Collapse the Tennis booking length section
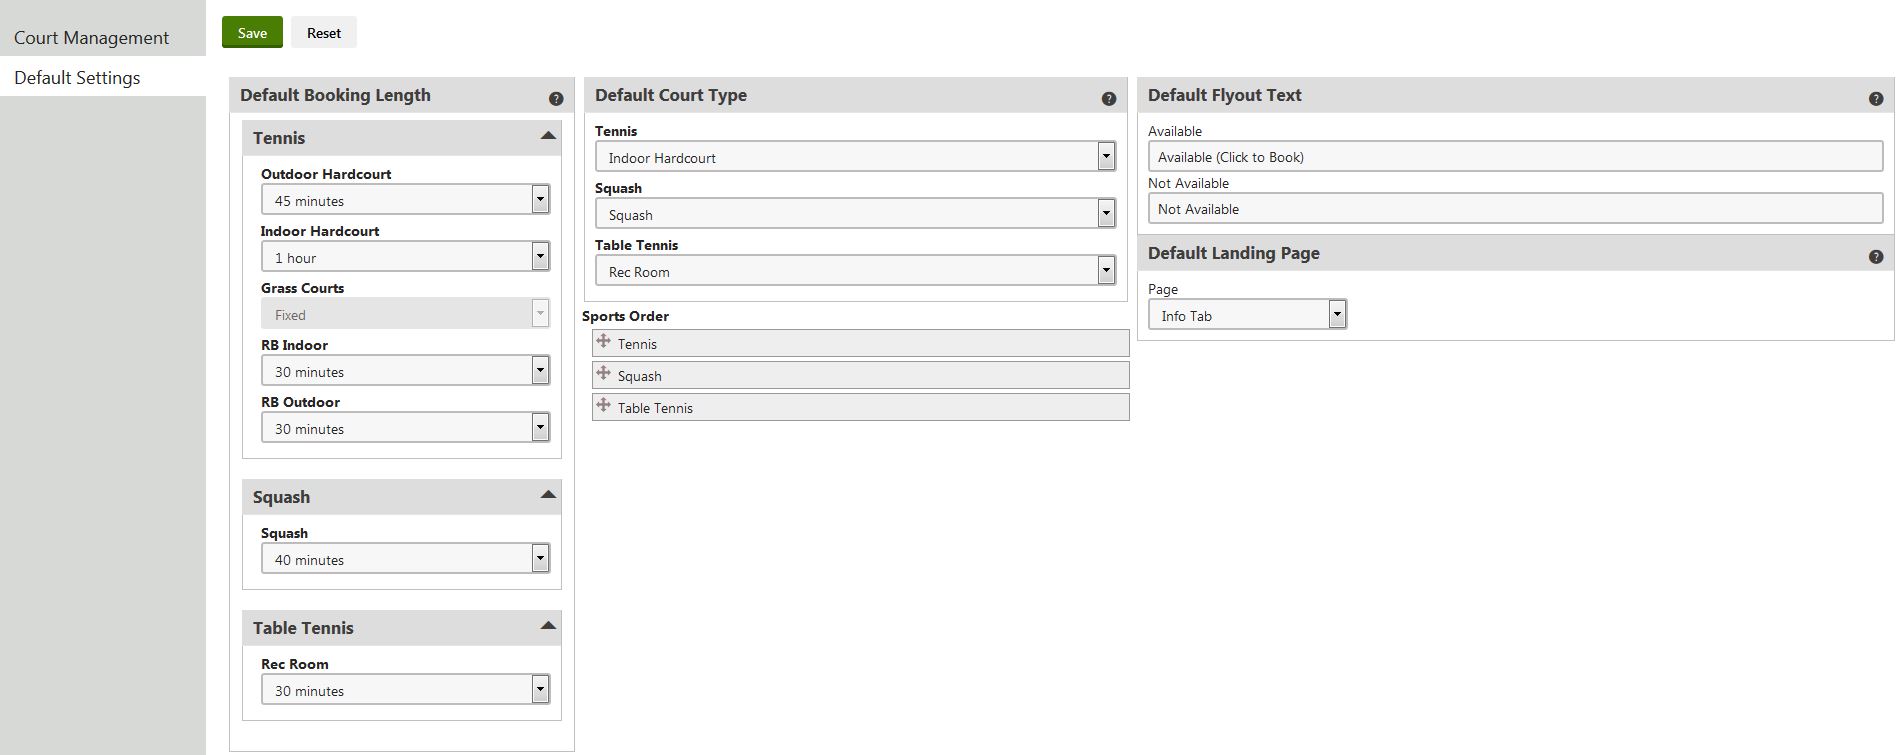The height and width of the screenshot is (755, 1898). 547,136
